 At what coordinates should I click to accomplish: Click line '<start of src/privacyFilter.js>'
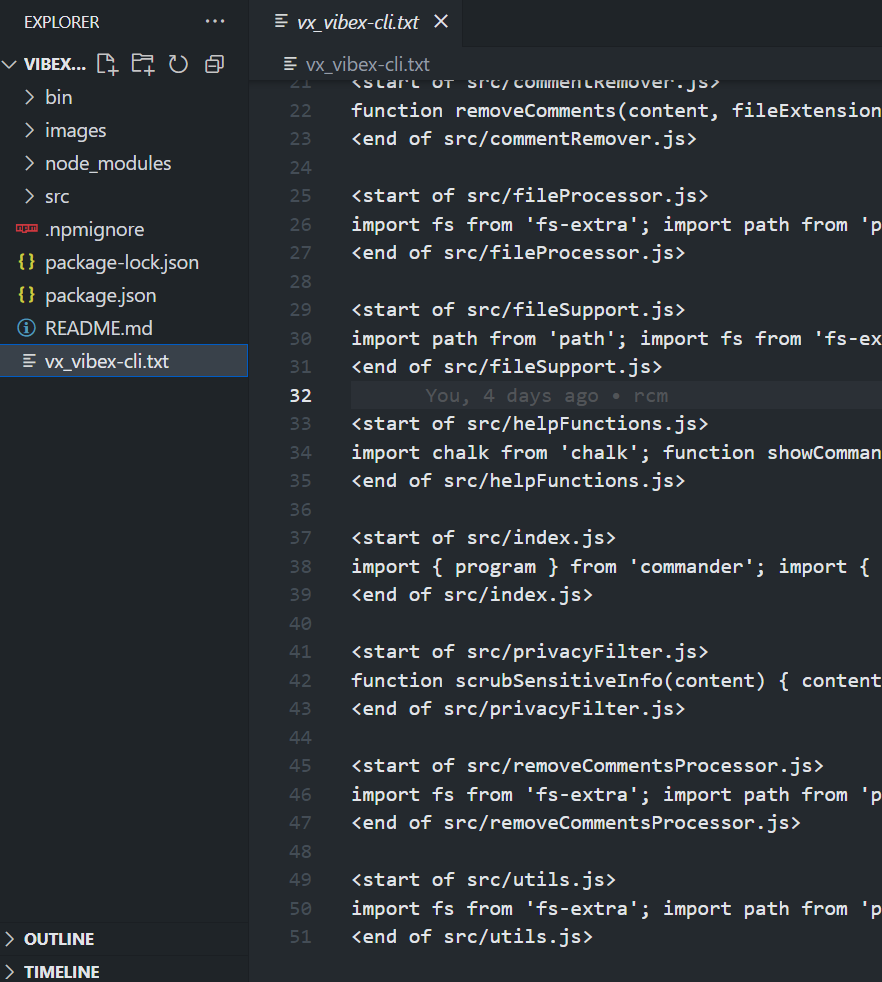529,651
